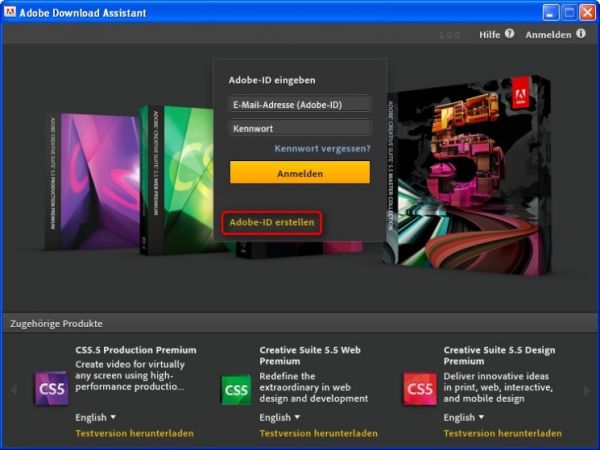Click Adobe-ID erstellen link
Screen dimensions: 600x450
pos(272,222)
